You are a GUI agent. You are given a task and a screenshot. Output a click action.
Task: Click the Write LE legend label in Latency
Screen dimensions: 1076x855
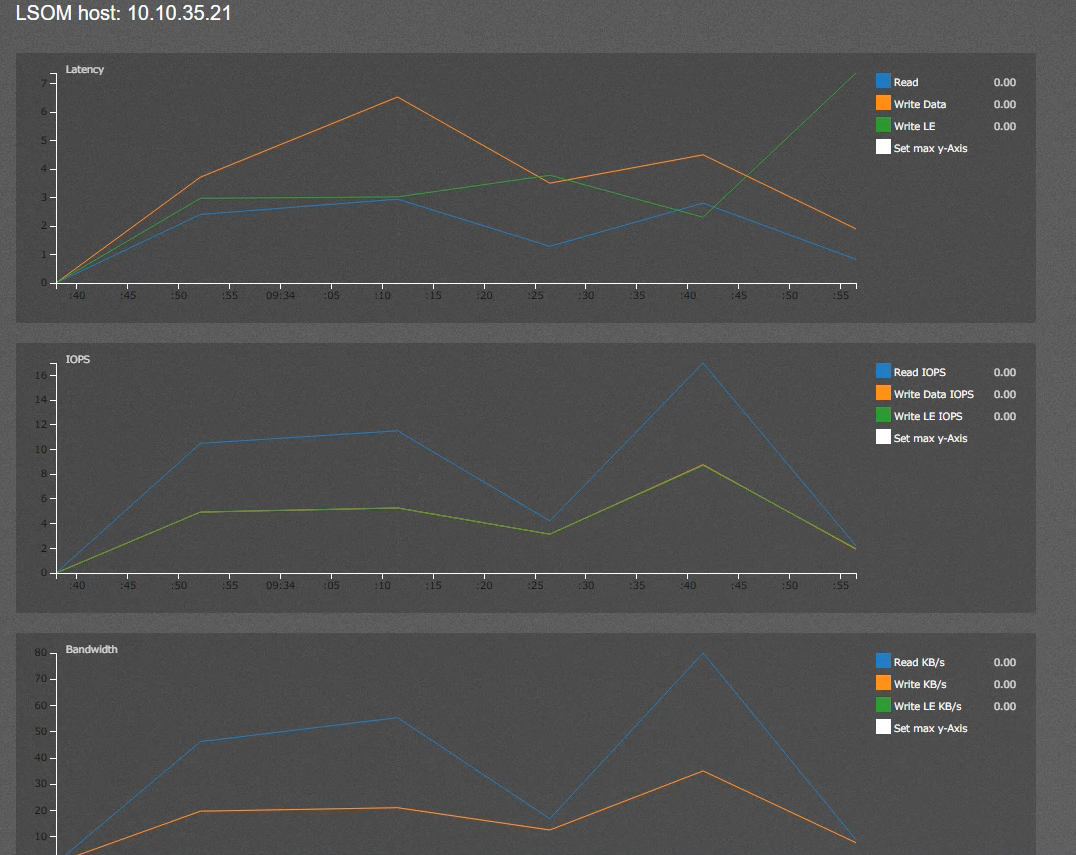pyautogui.click(x=914, y=126)
